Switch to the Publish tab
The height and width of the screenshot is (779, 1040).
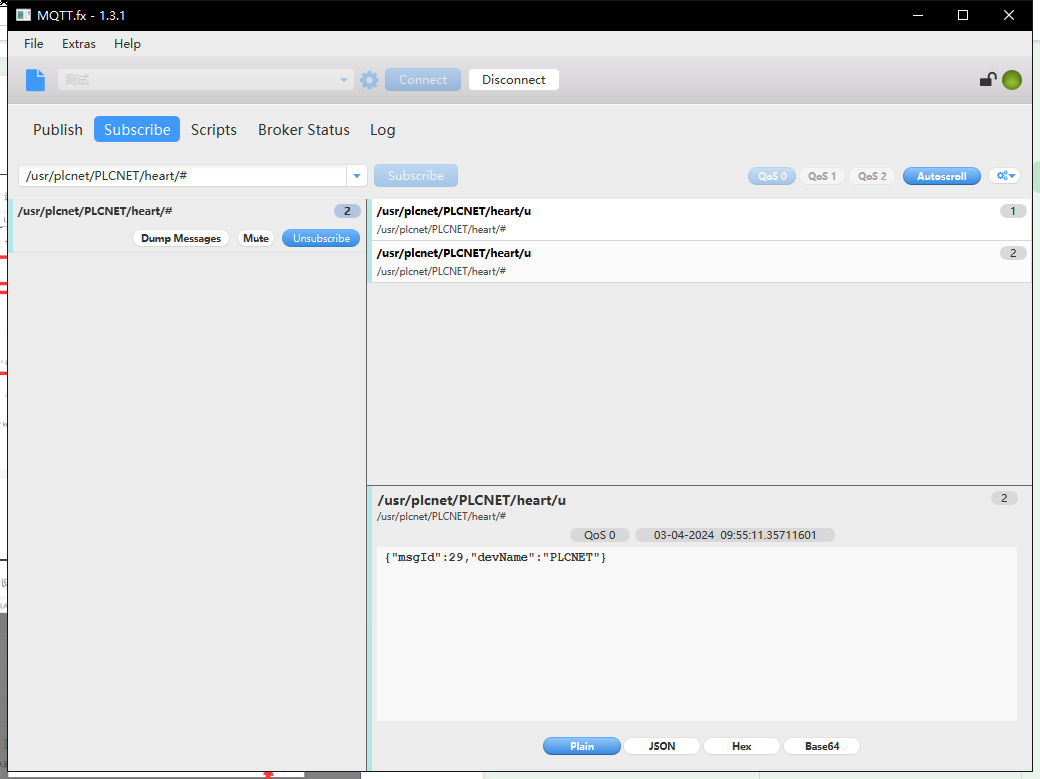tap(58, 130)
